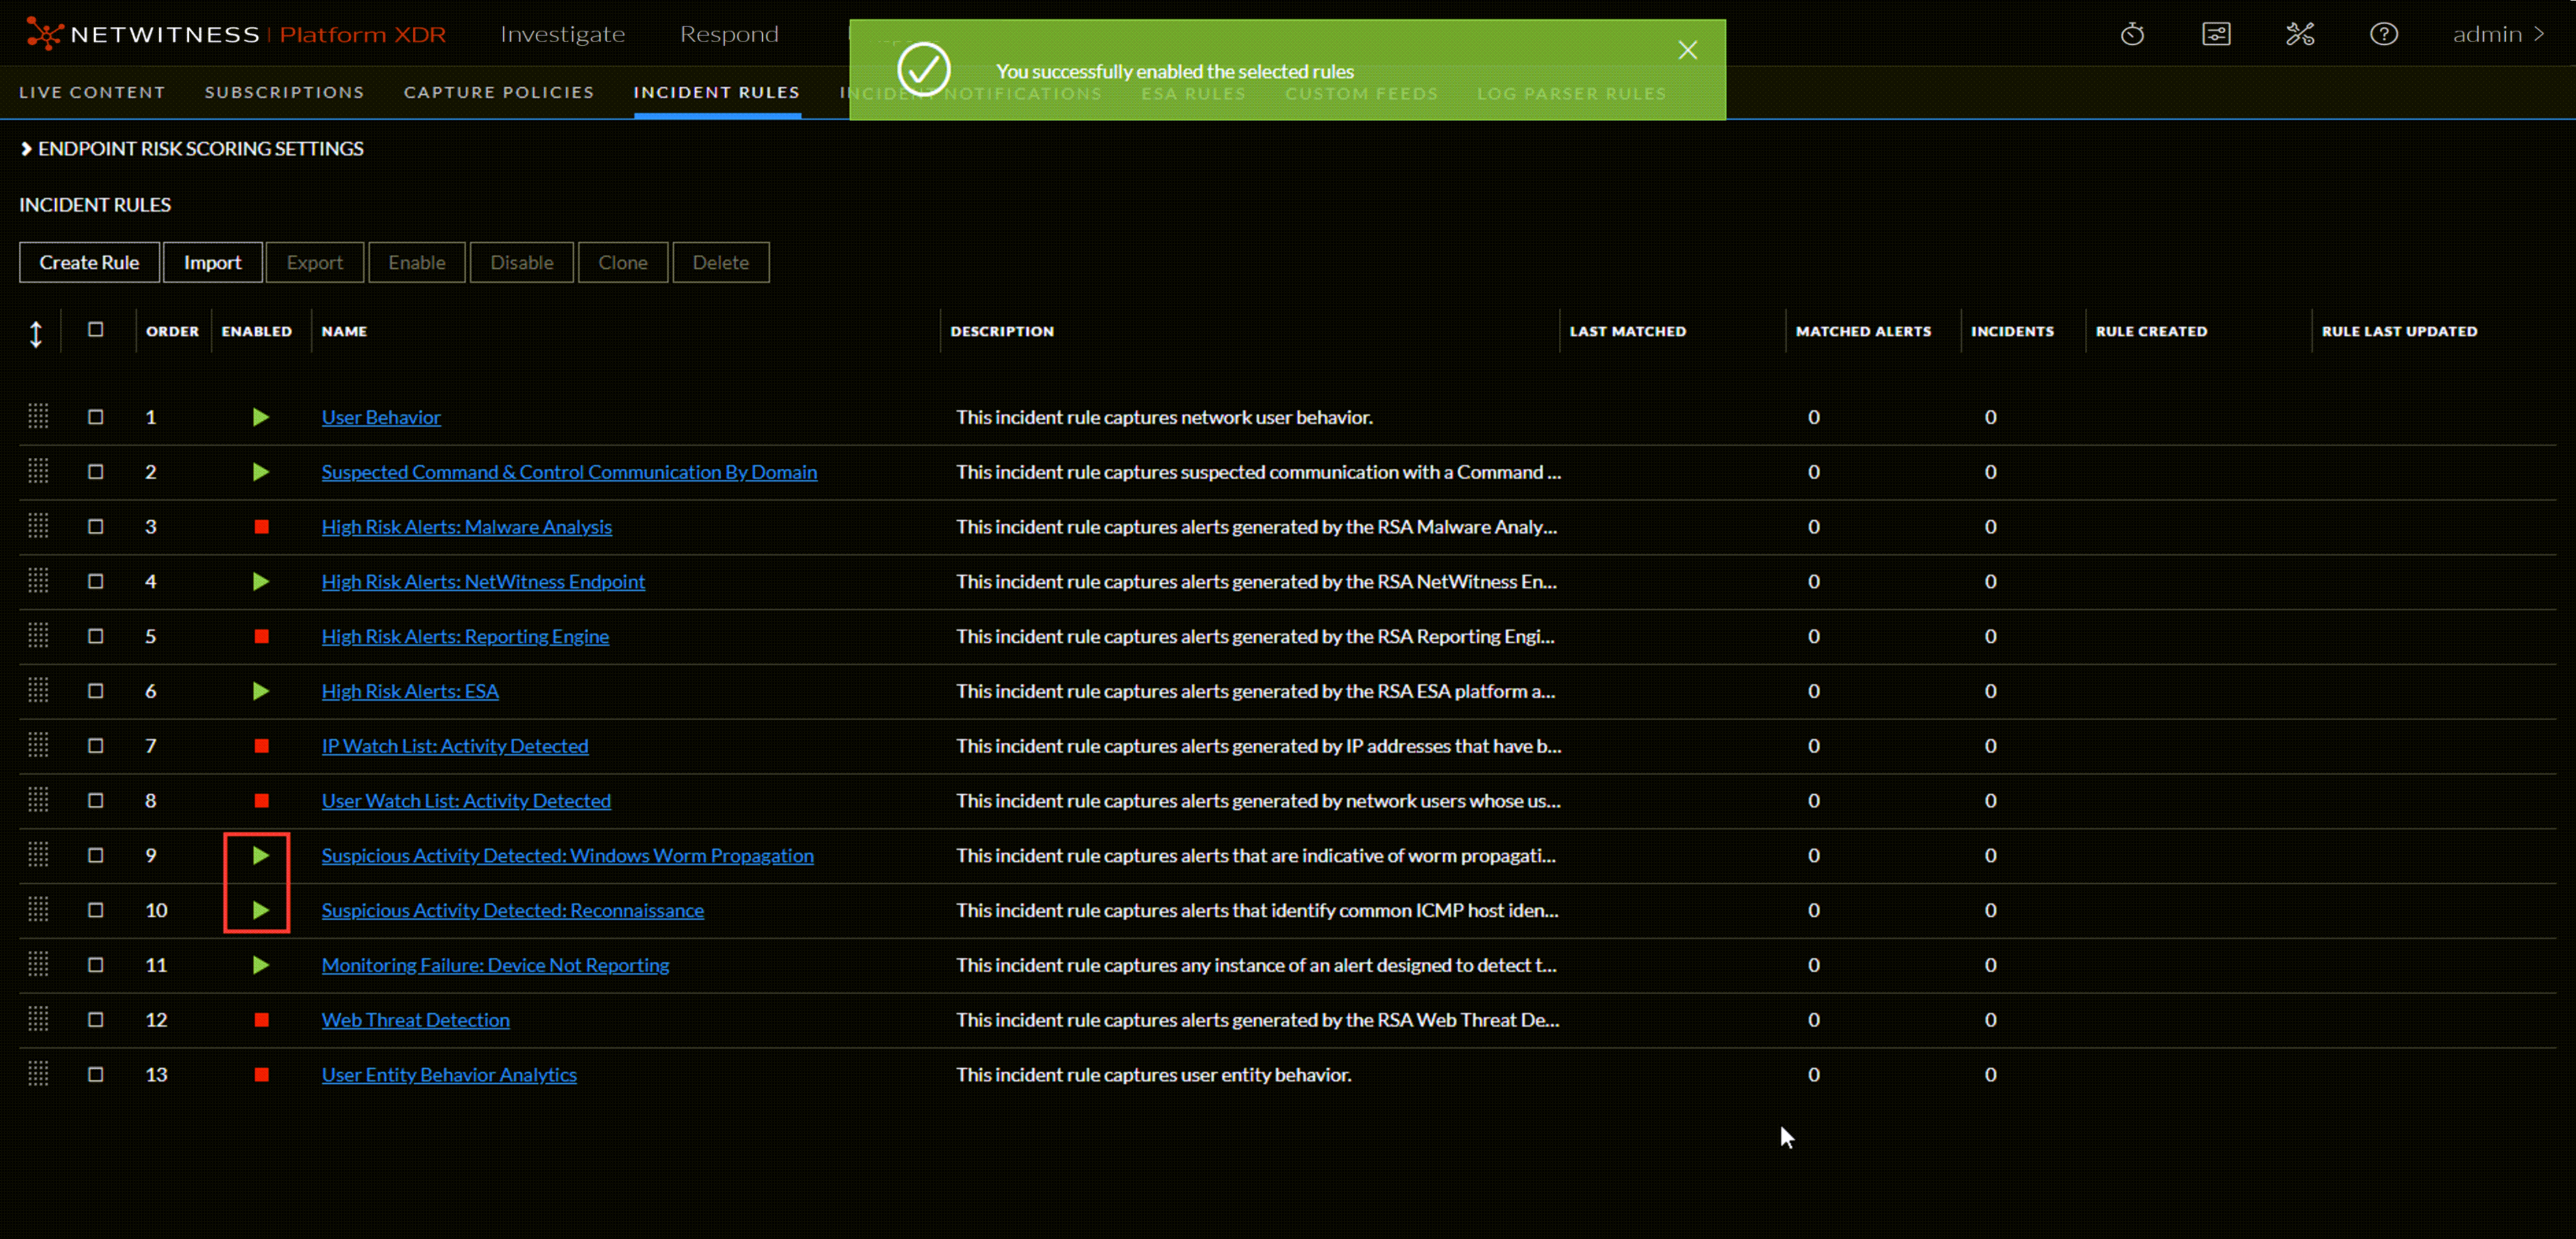
Task: Tick checkbox for rule order 13
Action: [96, 1074]
